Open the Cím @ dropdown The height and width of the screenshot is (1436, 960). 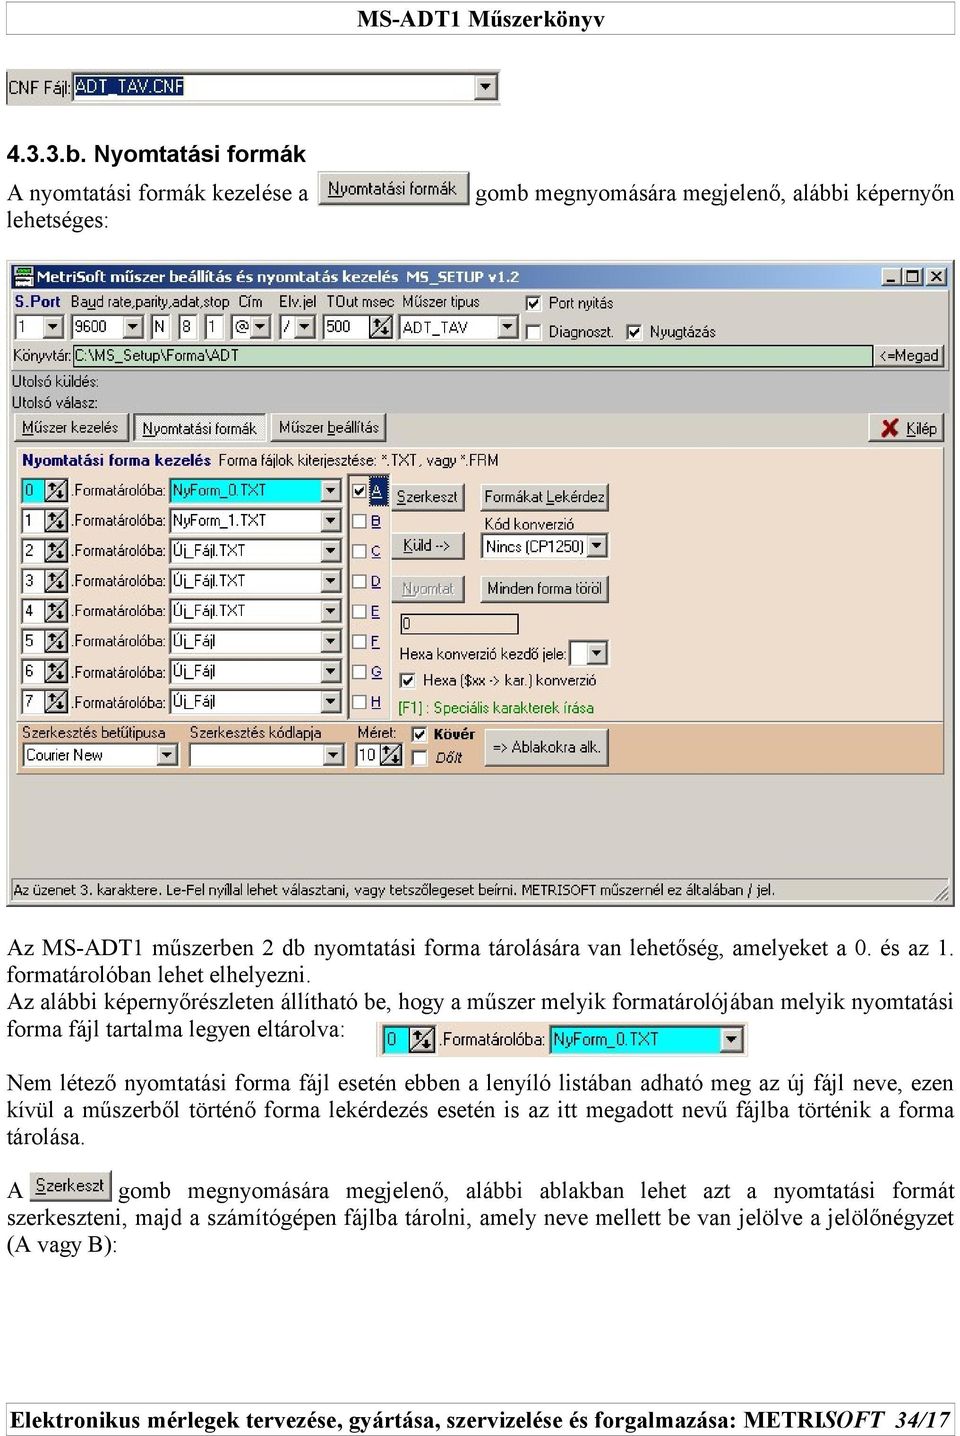point(261,327)
